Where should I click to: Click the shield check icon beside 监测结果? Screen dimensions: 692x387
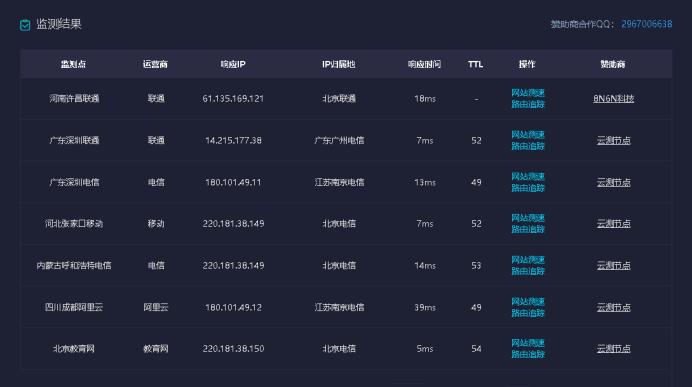pos(25,25)
